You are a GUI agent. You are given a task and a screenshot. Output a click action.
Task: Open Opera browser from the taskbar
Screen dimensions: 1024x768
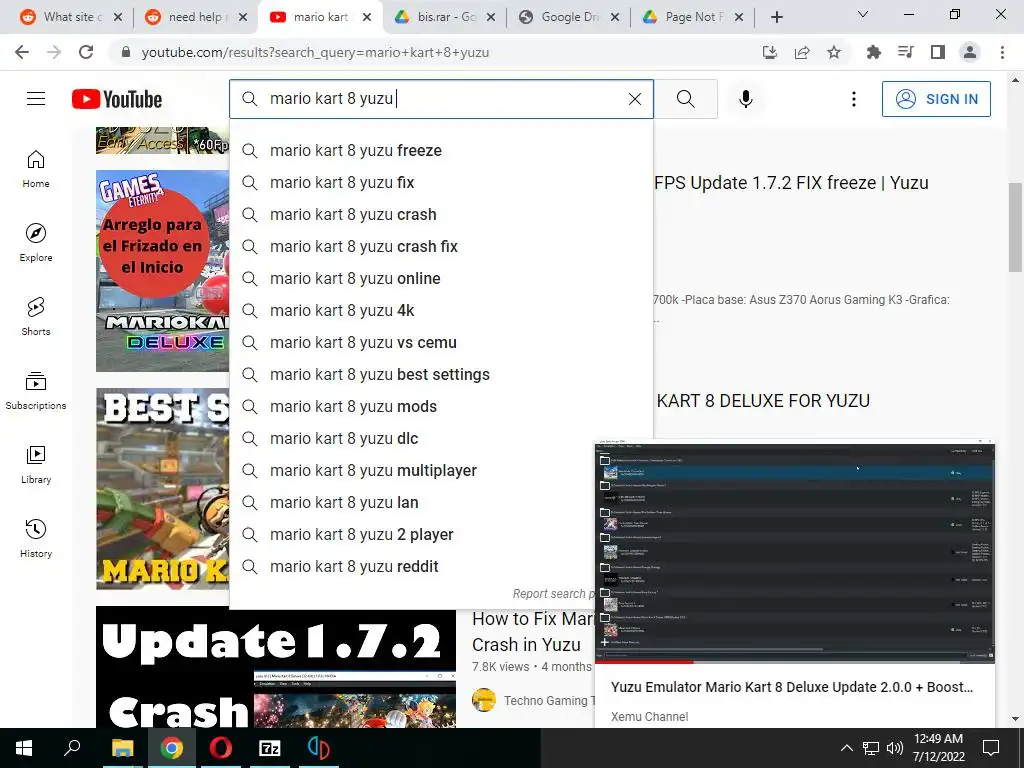click(221, 748)
